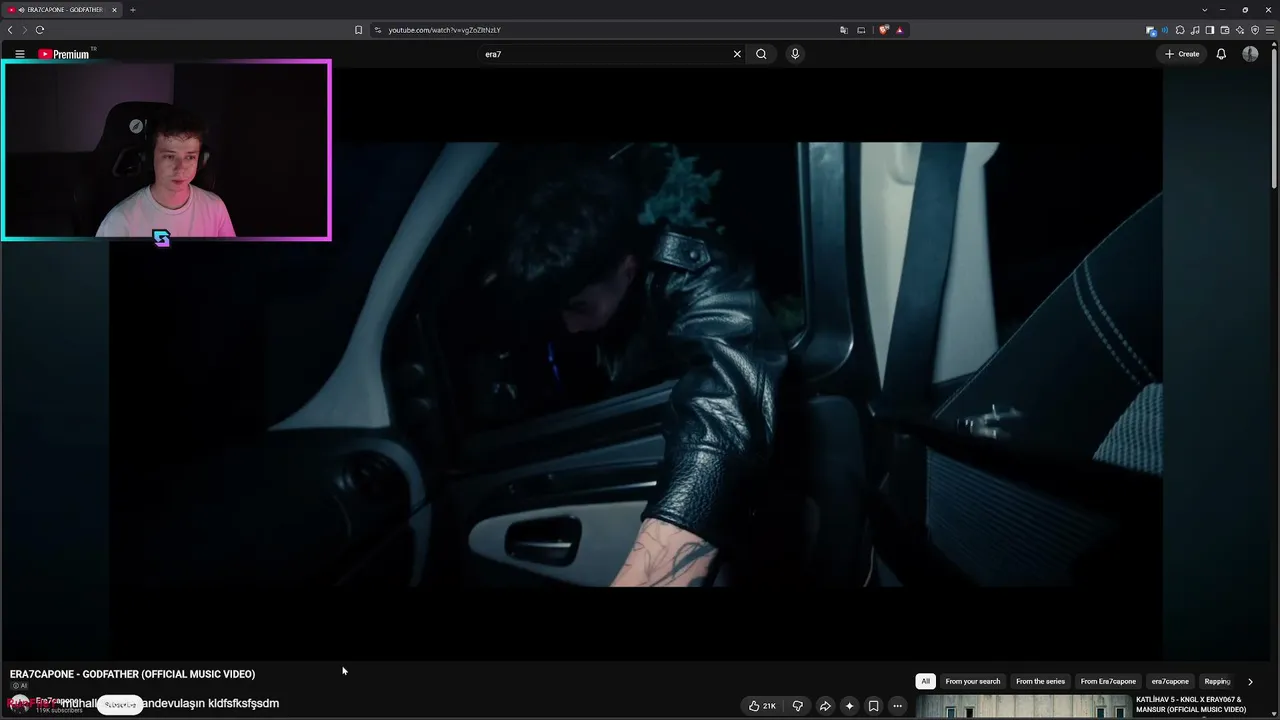
Task: View site settings for youtube.com
Action: [x=378, y=30]
